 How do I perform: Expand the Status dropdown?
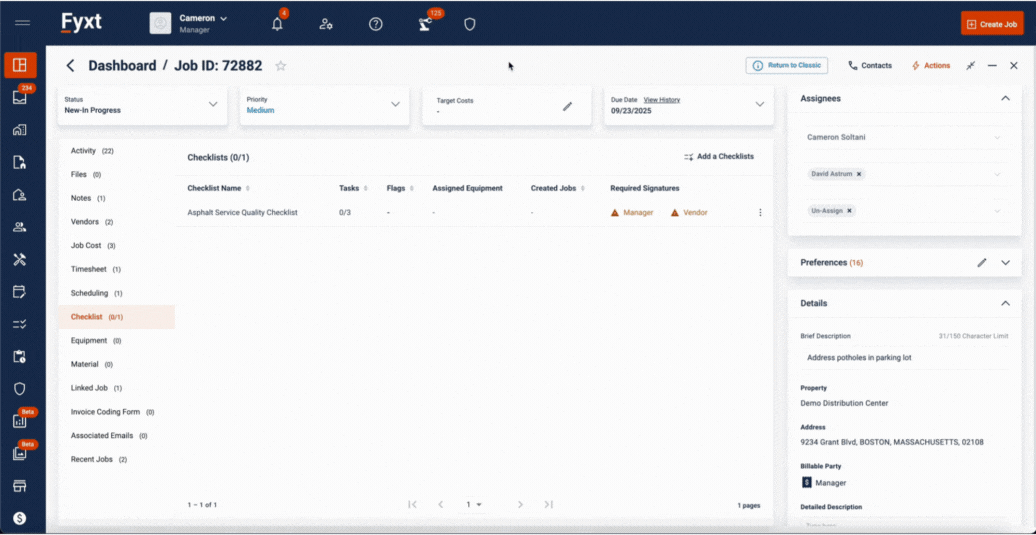(212, 105)
